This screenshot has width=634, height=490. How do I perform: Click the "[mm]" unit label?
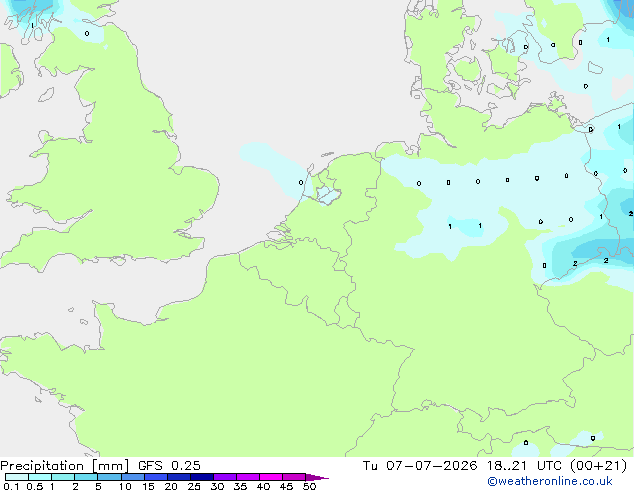click(x=110, y=466)
